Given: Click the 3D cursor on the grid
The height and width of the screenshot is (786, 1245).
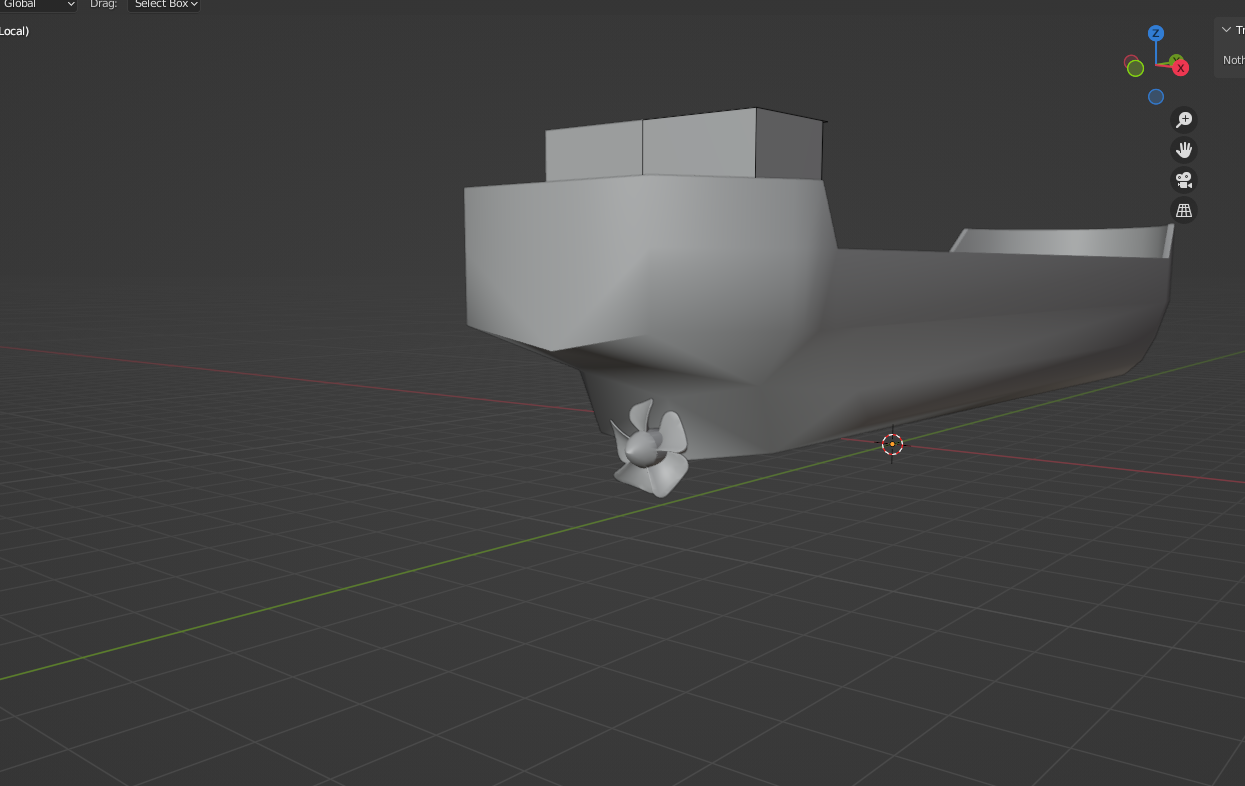Looking at the screenshot, I should (892, 444).
